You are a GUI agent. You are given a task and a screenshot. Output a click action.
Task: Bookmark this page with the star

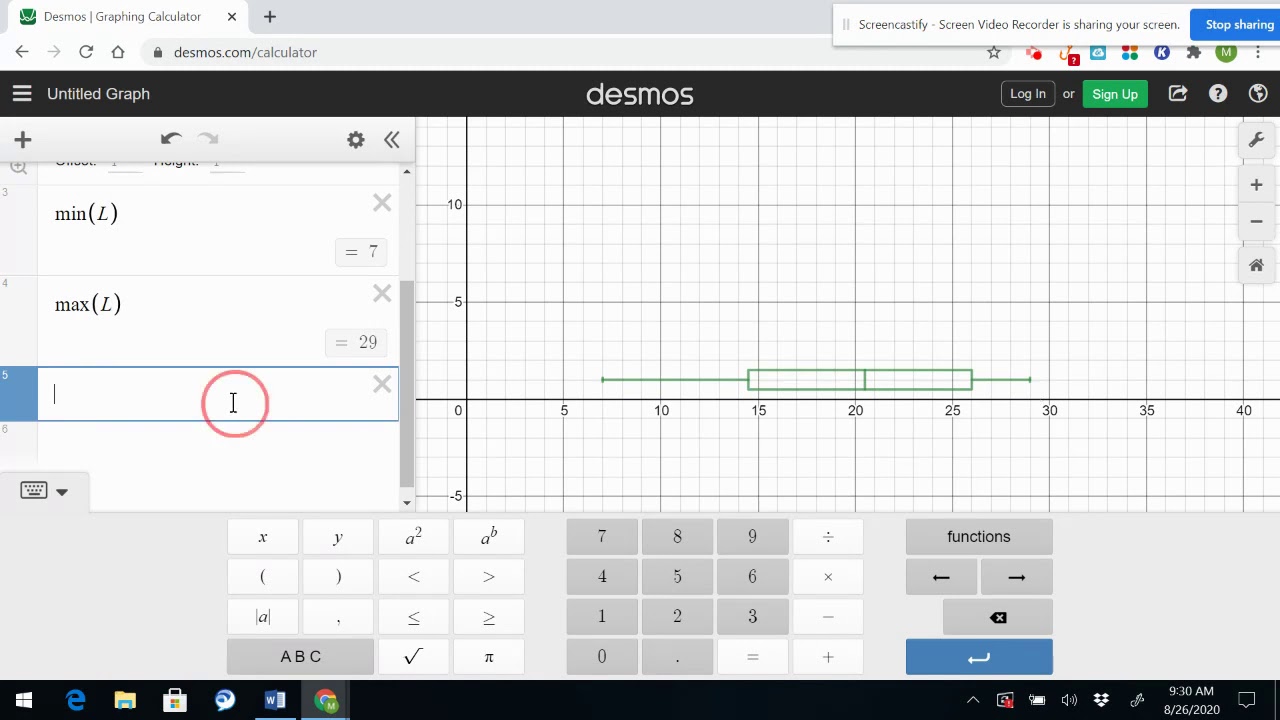994,52
